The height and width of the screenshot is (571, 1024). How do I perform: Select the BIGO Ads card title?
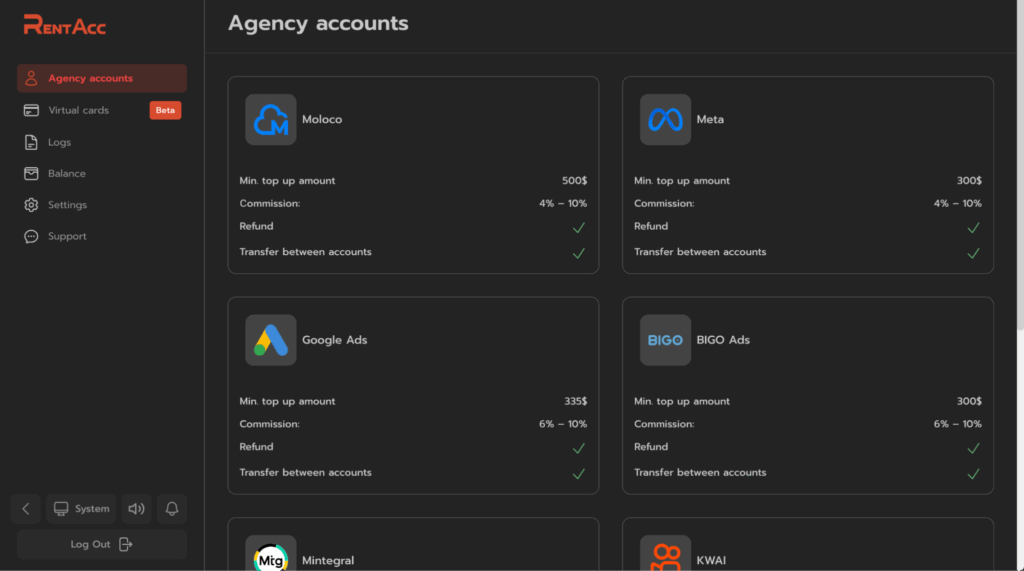click(x=723, y=340)
